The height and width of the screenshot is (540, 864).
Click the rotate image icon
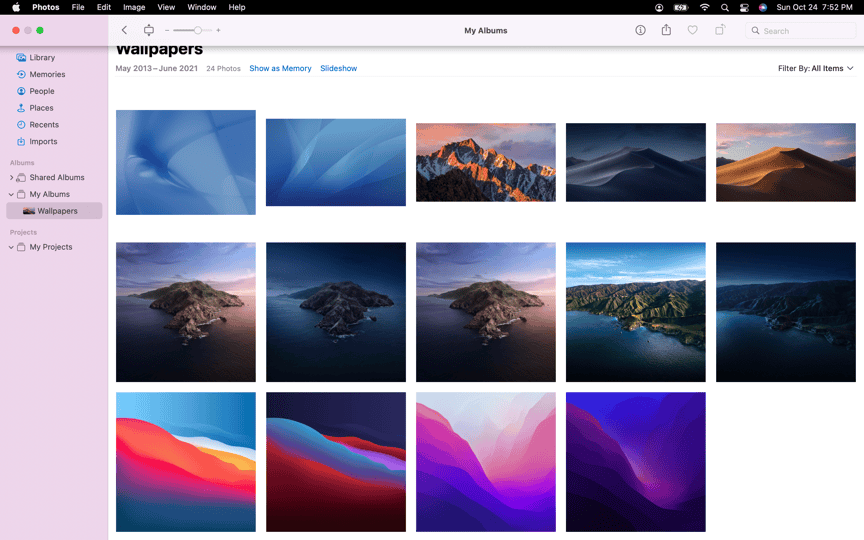(x=720, y=30)
